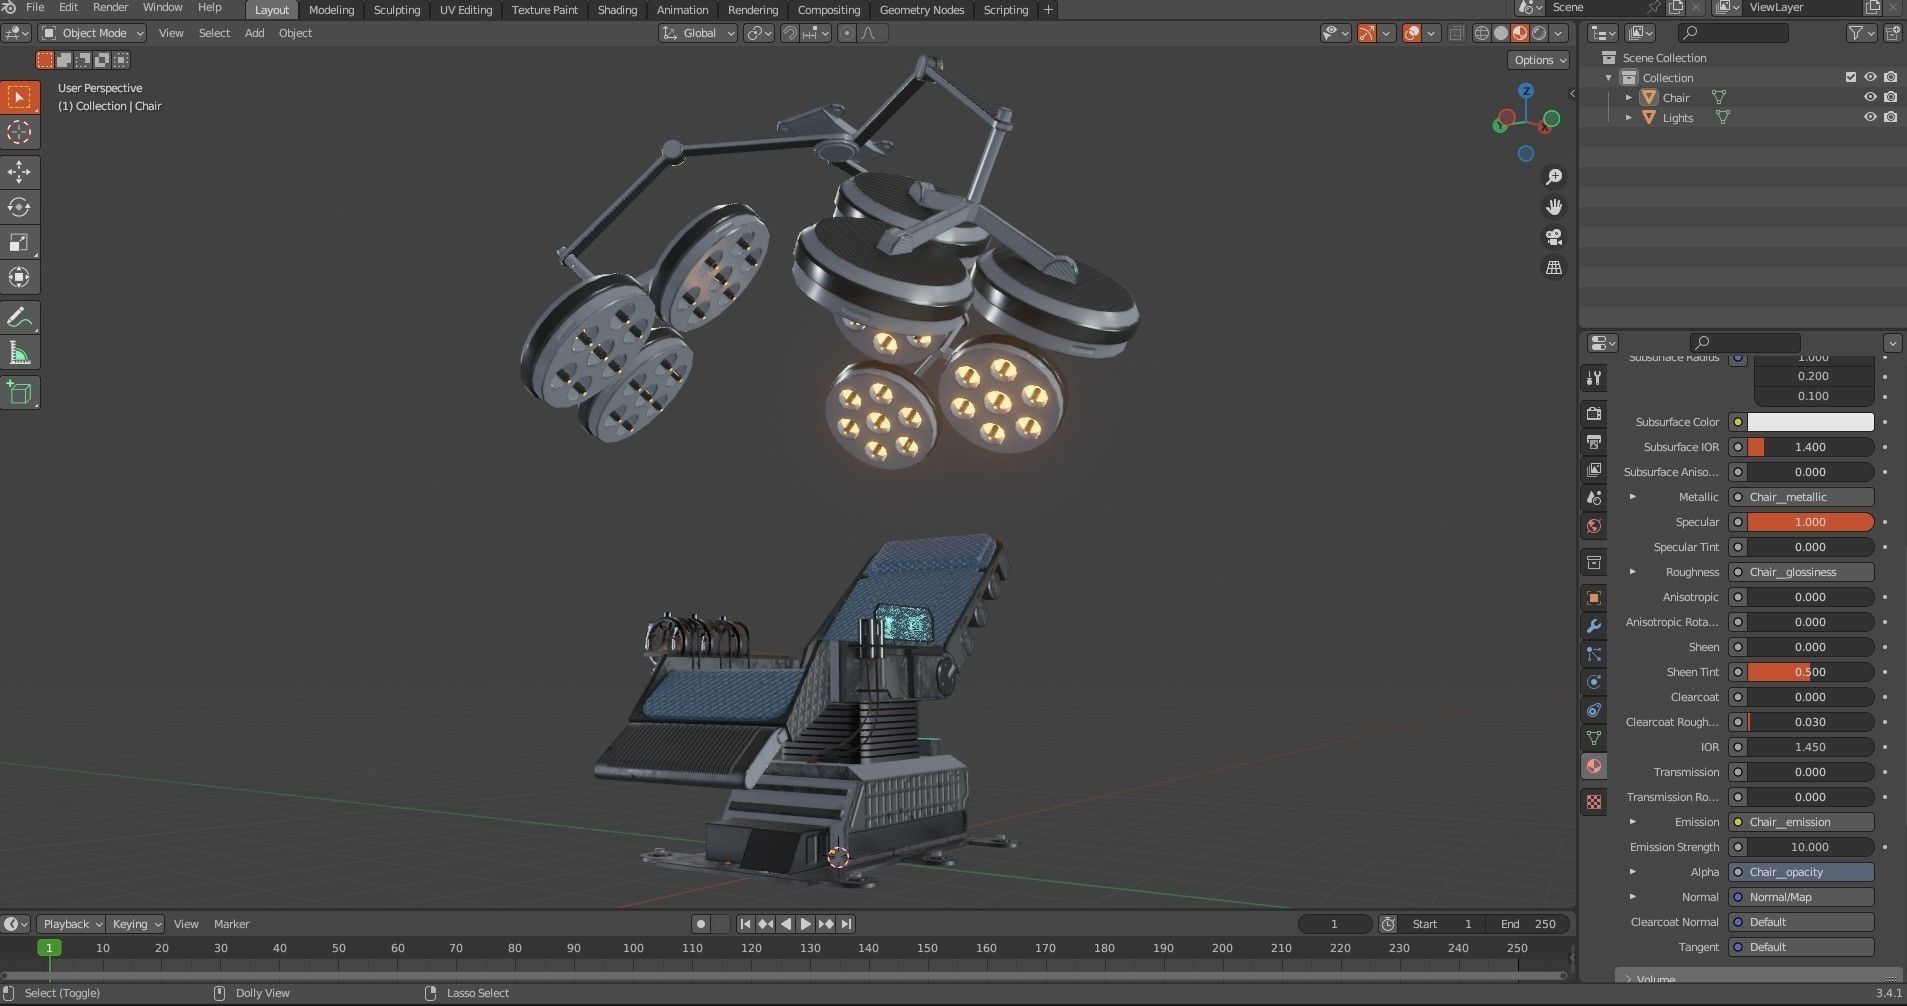1907x1006 pixels.
Task: Open the Global transform orientation dropdown
Action: tap(698, 33)
